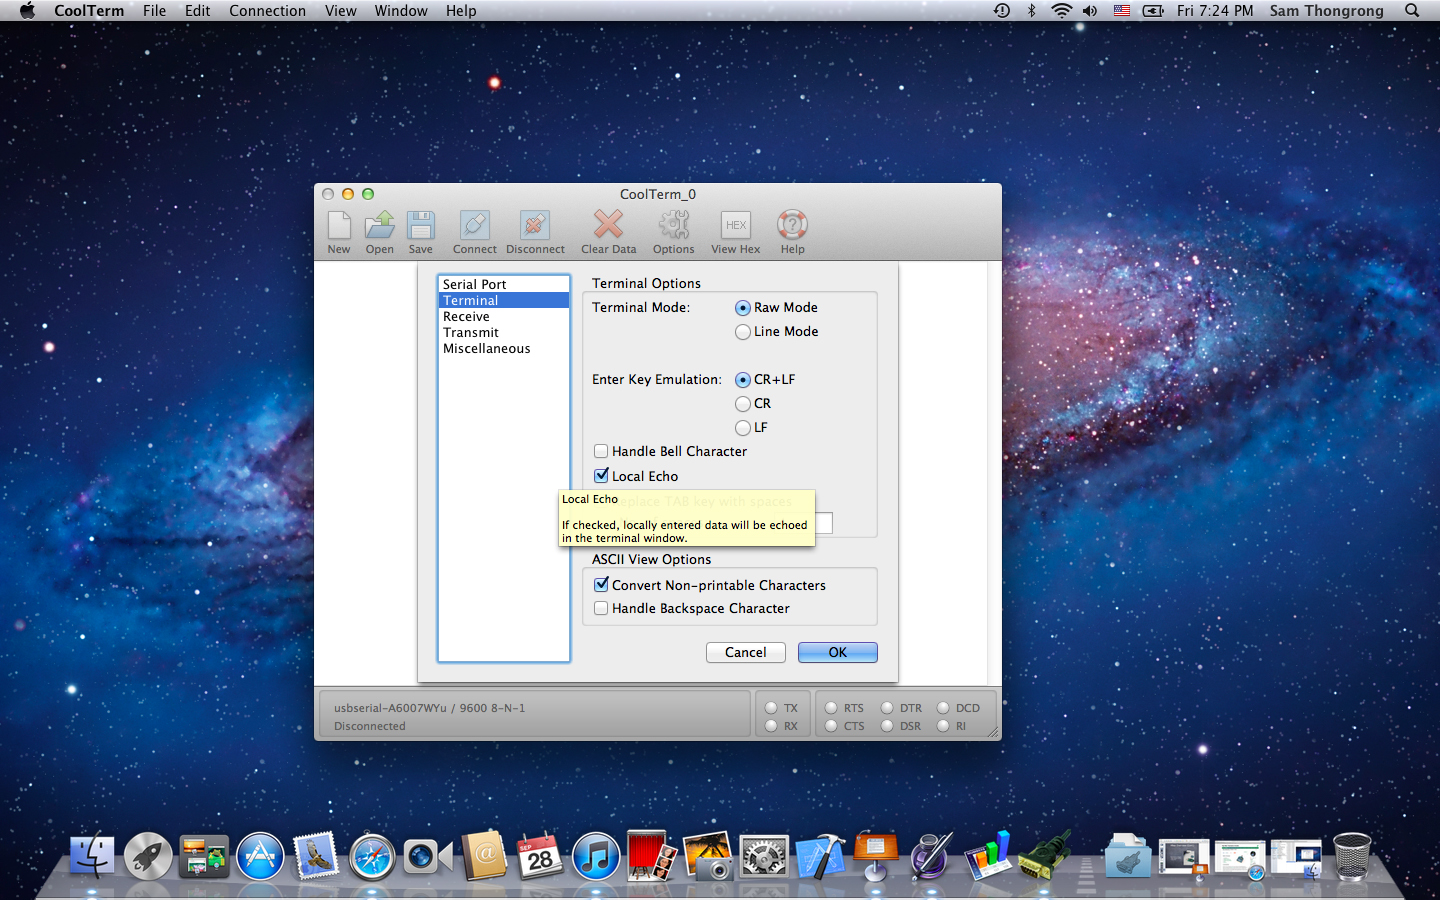This screenshot has height=900, width=1440.
Task: Launch Safari compass in the dock
Action: pos(372,857)
